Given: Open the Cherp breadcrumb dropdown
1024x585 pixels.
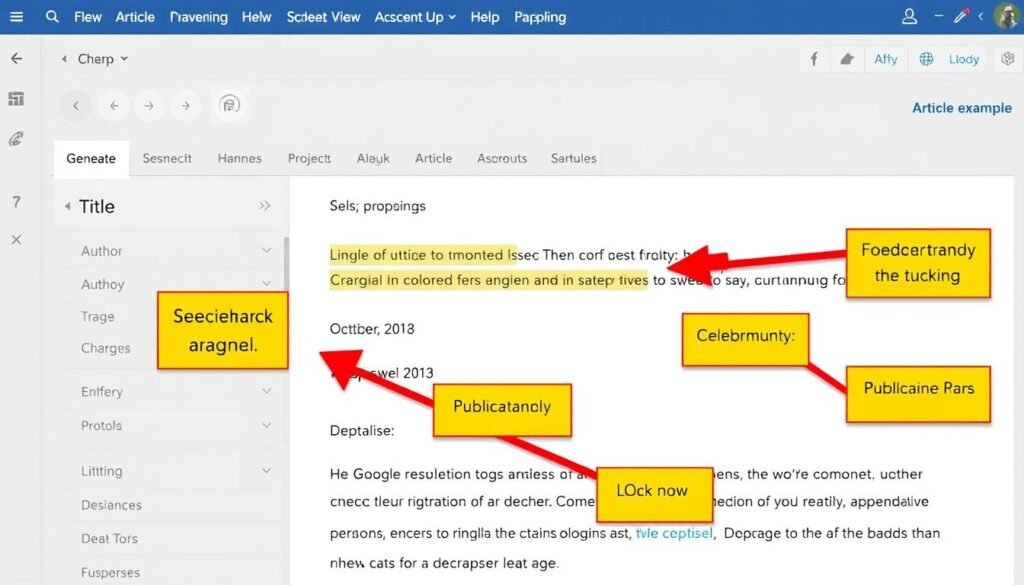Looking at the screenshot, I should 96,59.
